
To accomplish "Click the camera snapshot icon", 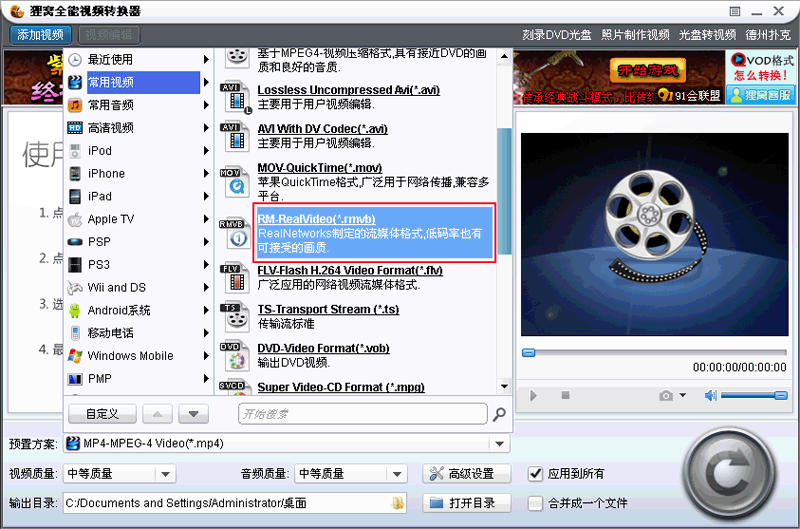I will [665, 395].
